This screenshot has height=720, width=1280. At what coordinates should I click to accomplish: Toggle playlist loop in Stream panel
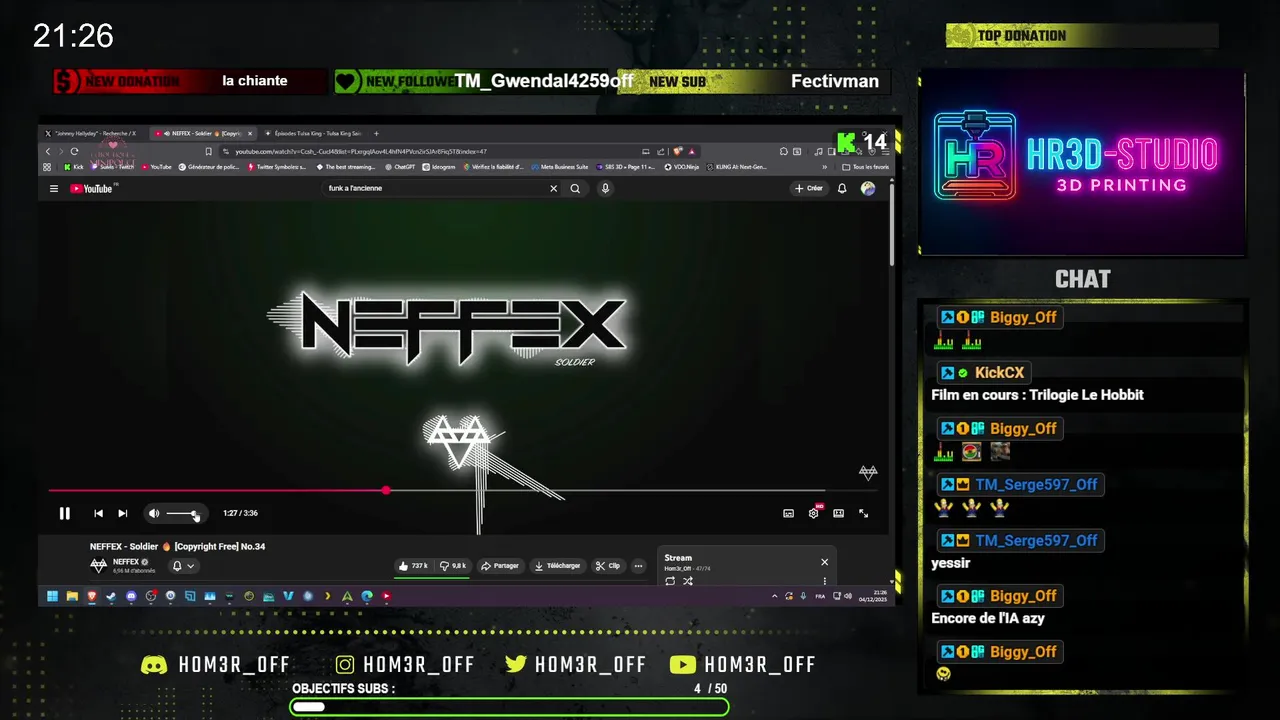670,581
